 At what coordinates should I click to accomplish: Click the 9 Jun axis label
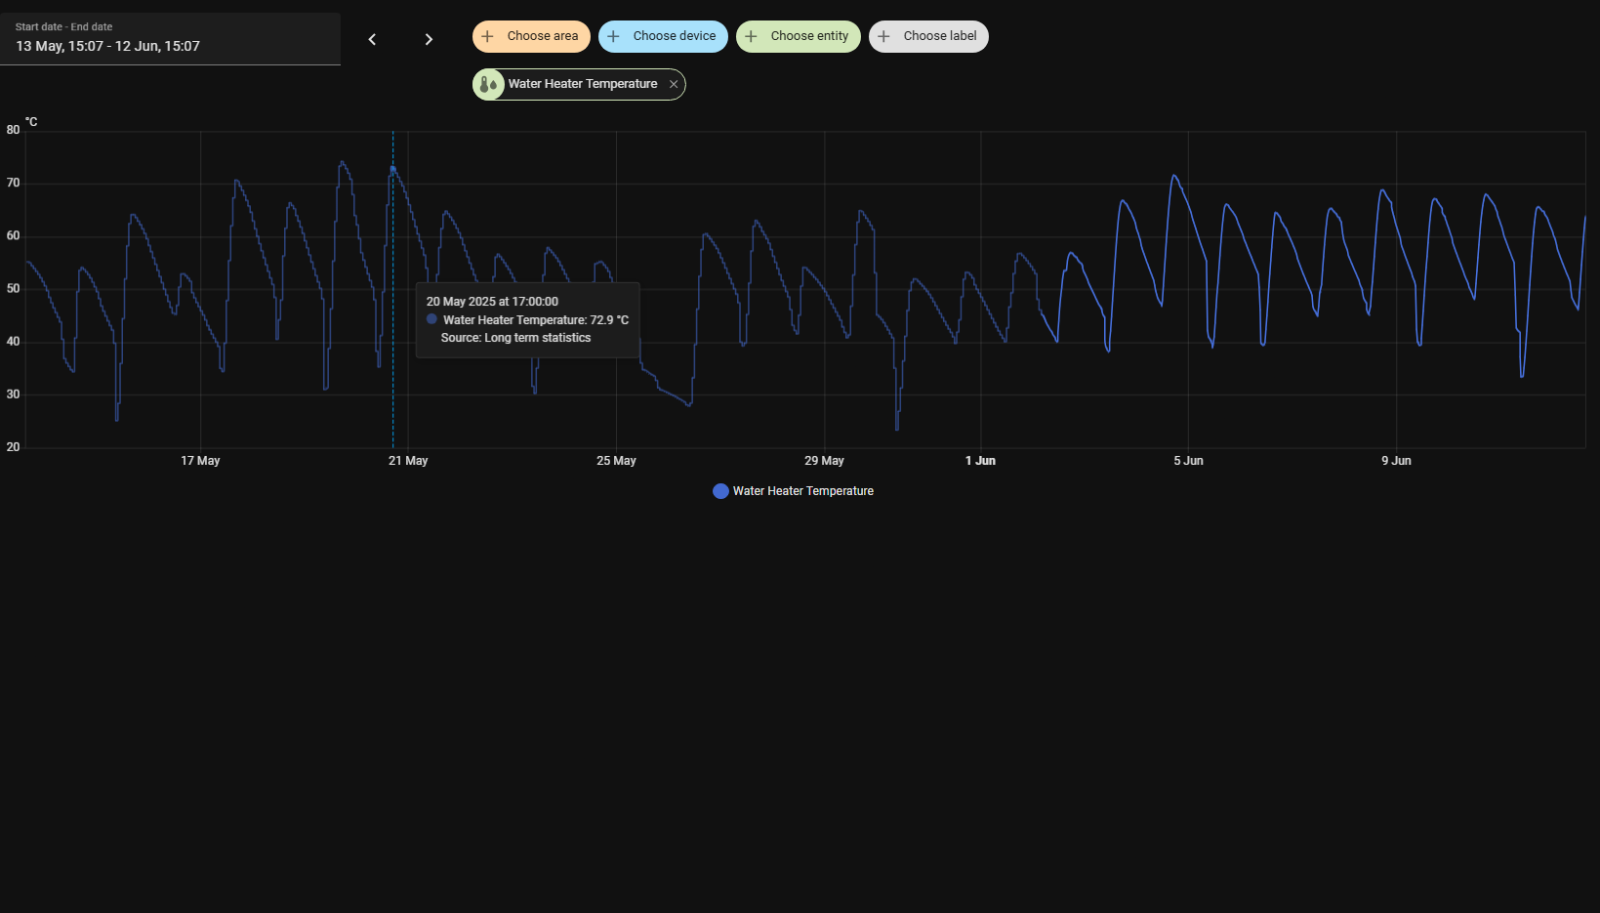1396,461
